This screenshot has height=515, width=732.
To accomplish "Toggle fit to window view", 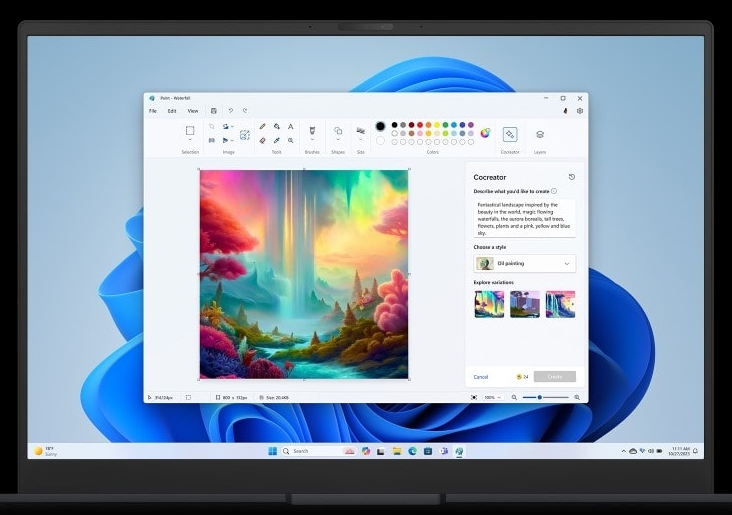I will (x=474, y=397).
